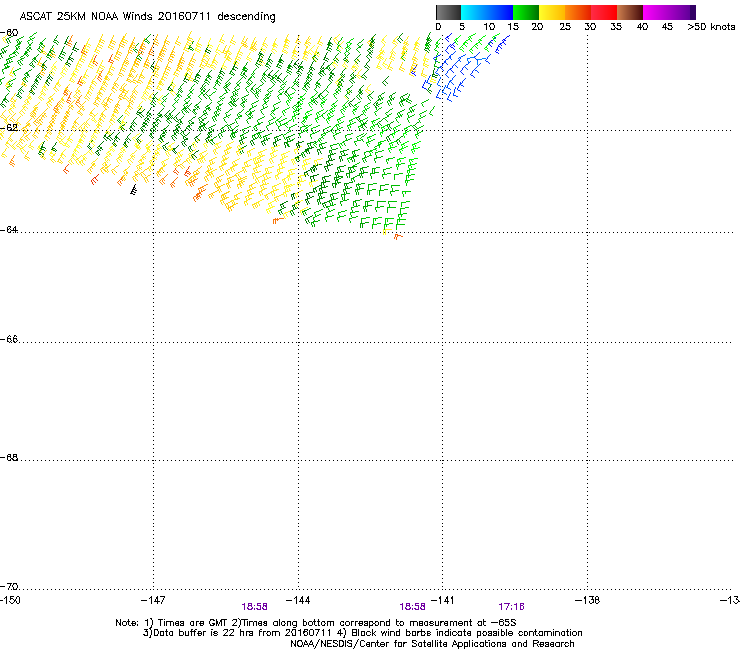
Task: Click the '35' label under the color bar
Action: [616, 27]
